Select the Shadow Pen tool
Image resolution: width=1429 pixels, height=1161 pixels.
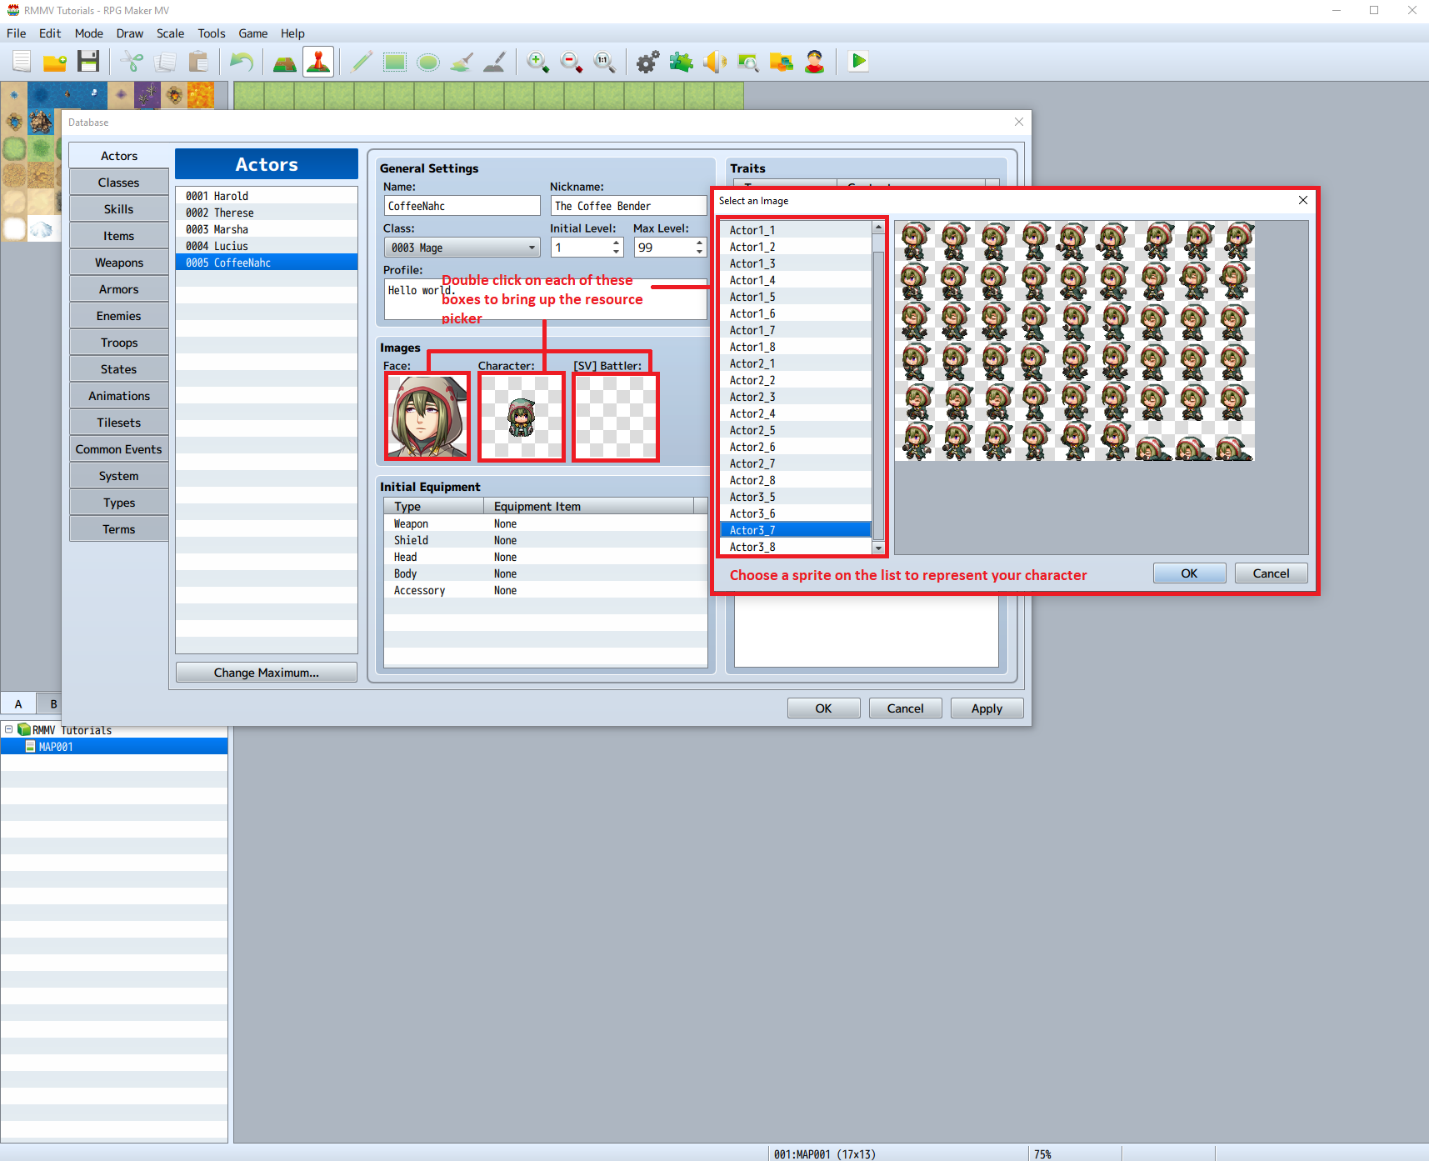coord(494,62)
